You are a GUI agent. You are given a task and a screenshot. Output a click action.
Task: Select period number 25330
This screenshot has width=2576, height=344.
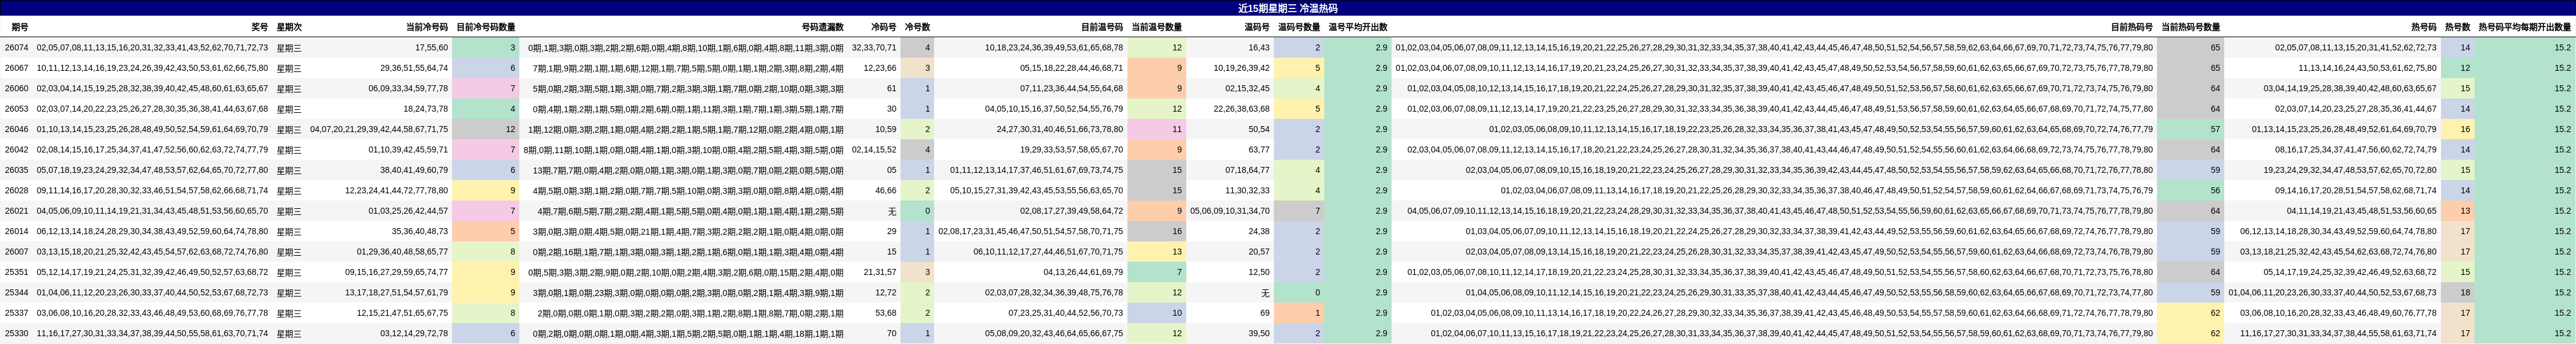[17, 333]
